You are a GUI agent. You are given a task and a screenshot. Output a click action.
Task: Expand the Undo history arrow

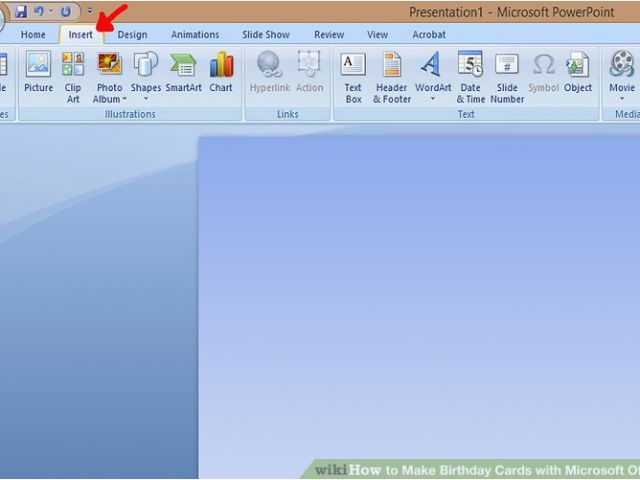(51, 11)
